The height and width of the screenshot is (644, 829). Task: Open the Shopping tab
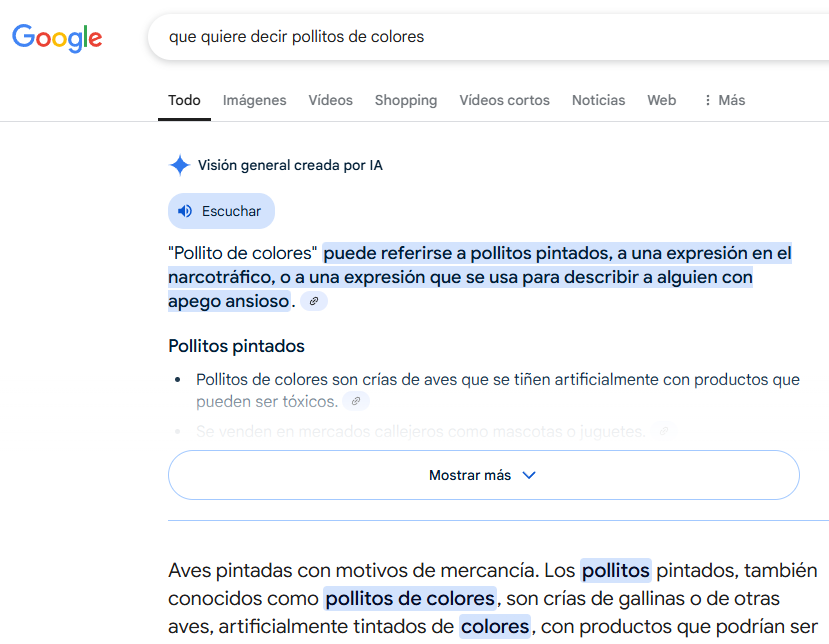[405, 100]
